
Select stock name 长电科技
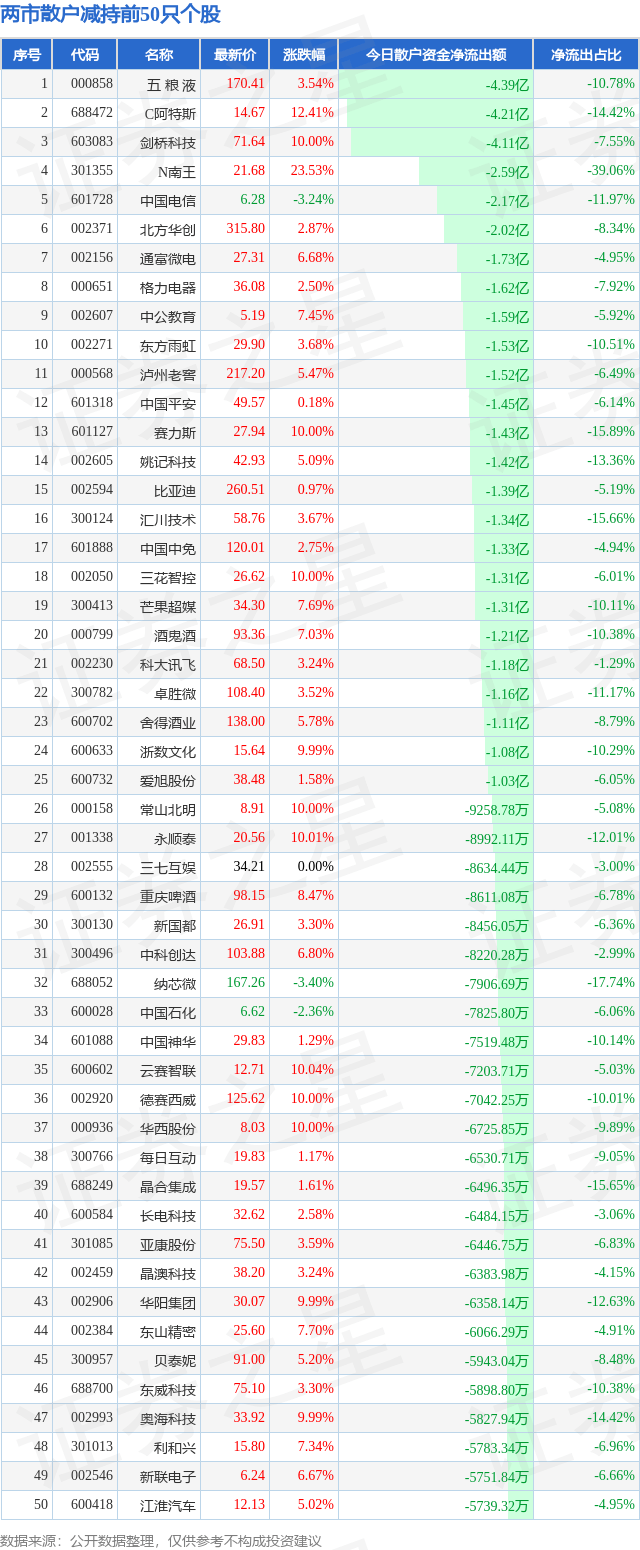tap(168, 1215)
